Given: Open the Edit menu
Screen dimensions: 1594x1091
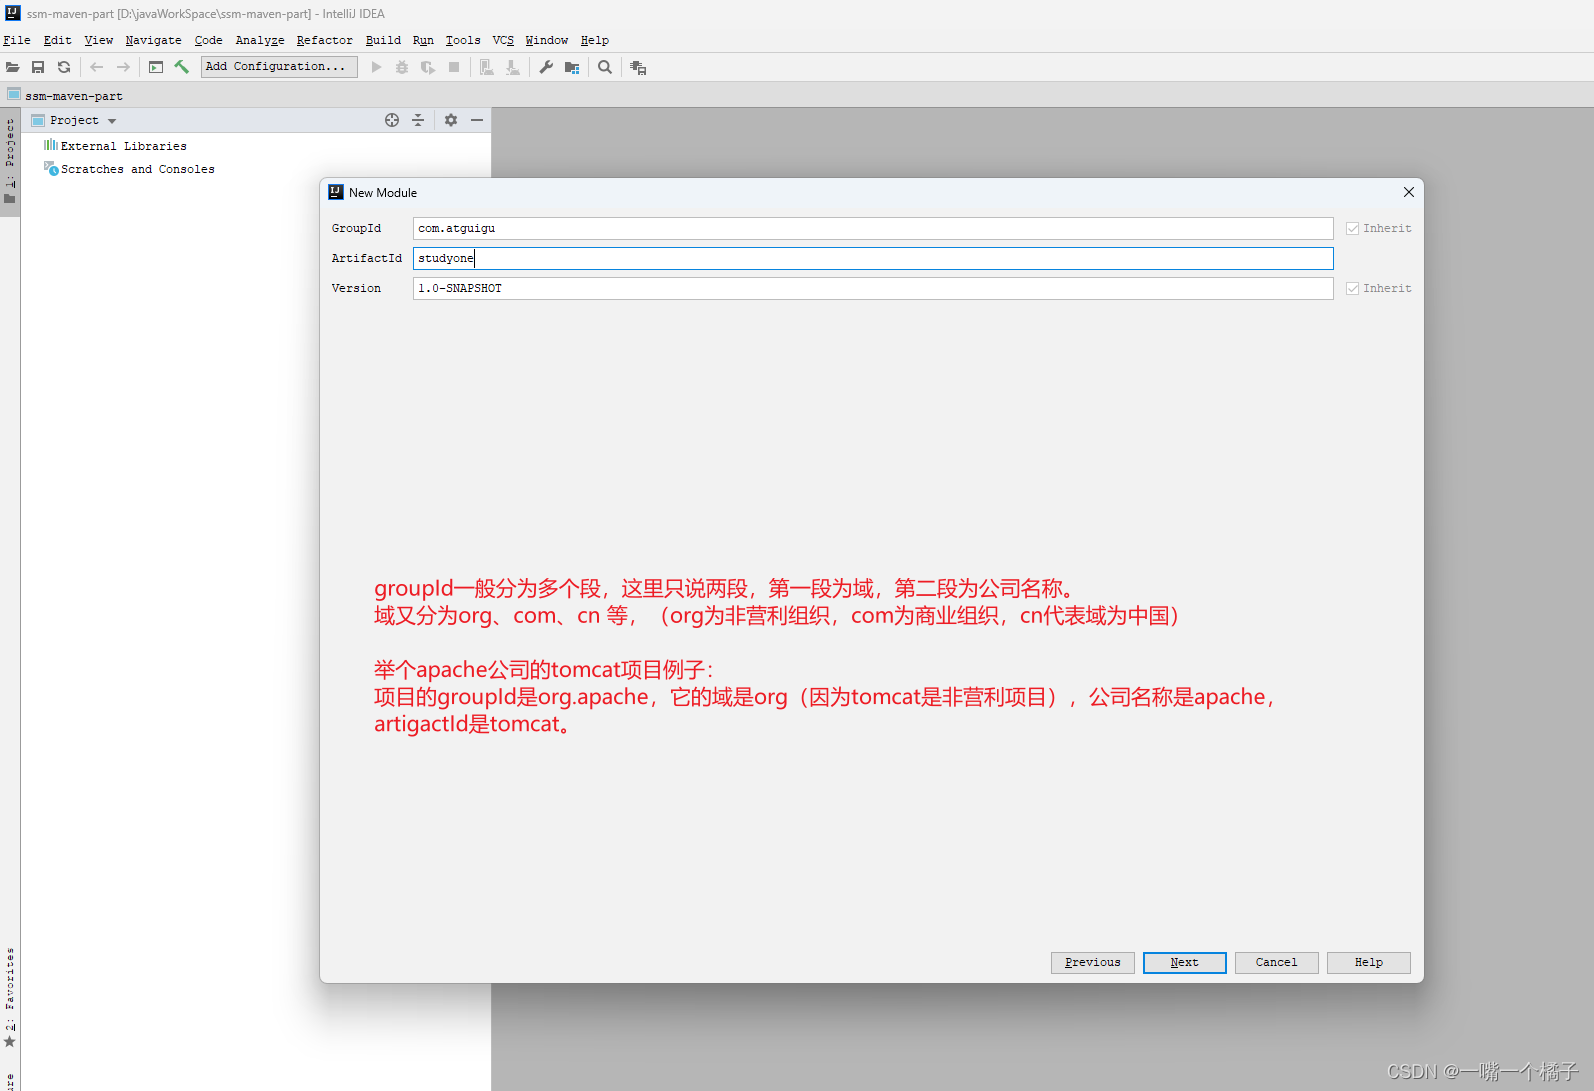Looking at the screenshot, I should (x=57, y=40).
